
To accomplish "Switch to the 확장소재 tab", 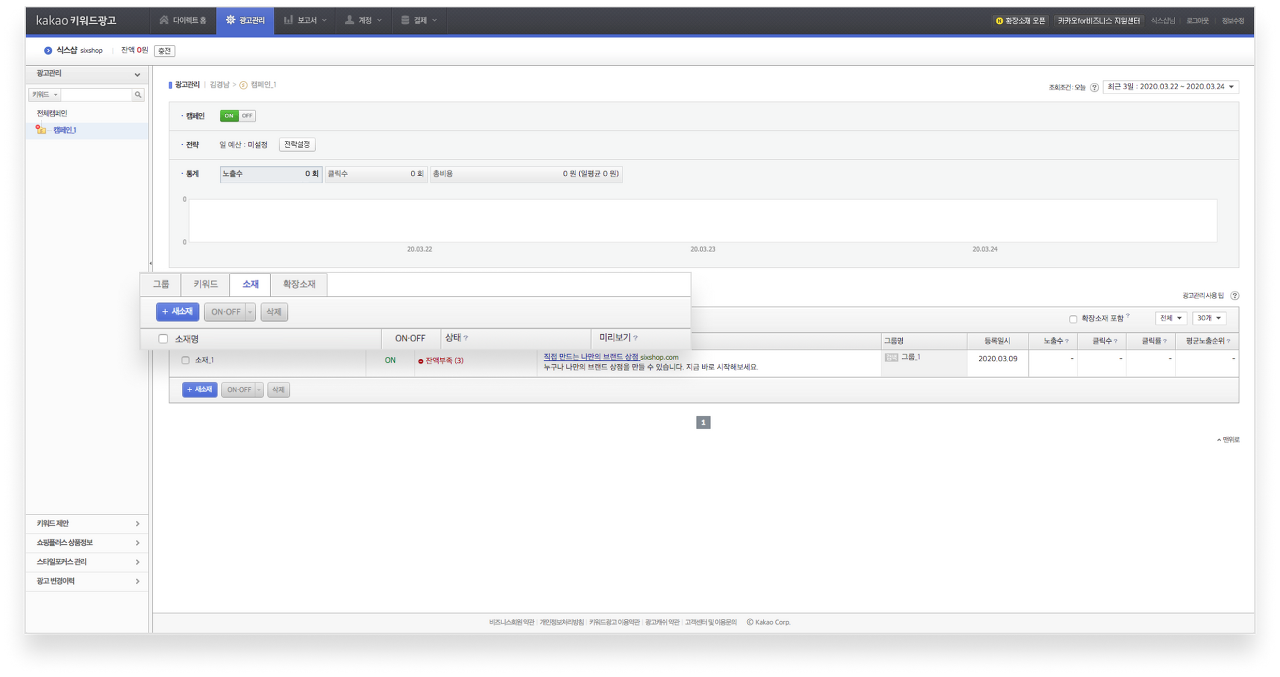I will point(299,284).
